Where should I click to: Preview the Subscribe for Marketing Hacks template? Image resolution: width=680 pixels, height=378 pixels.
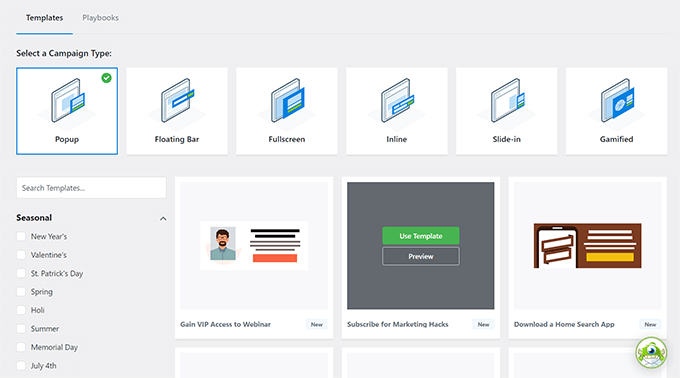point(421,256)
